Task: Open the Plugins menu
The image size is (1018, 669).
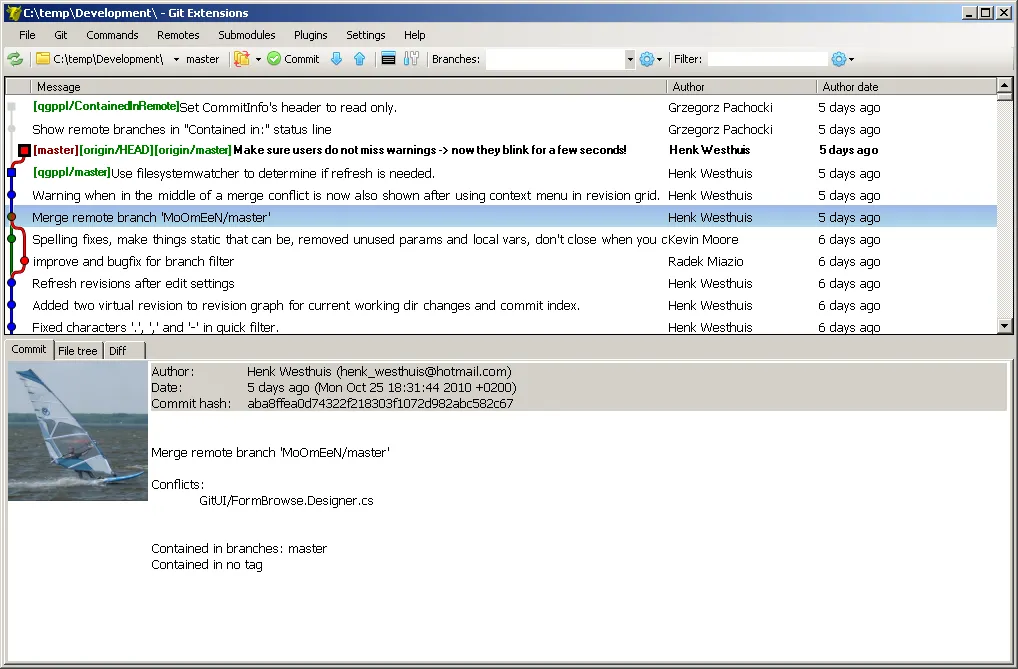Action: [x=310, y=35]
